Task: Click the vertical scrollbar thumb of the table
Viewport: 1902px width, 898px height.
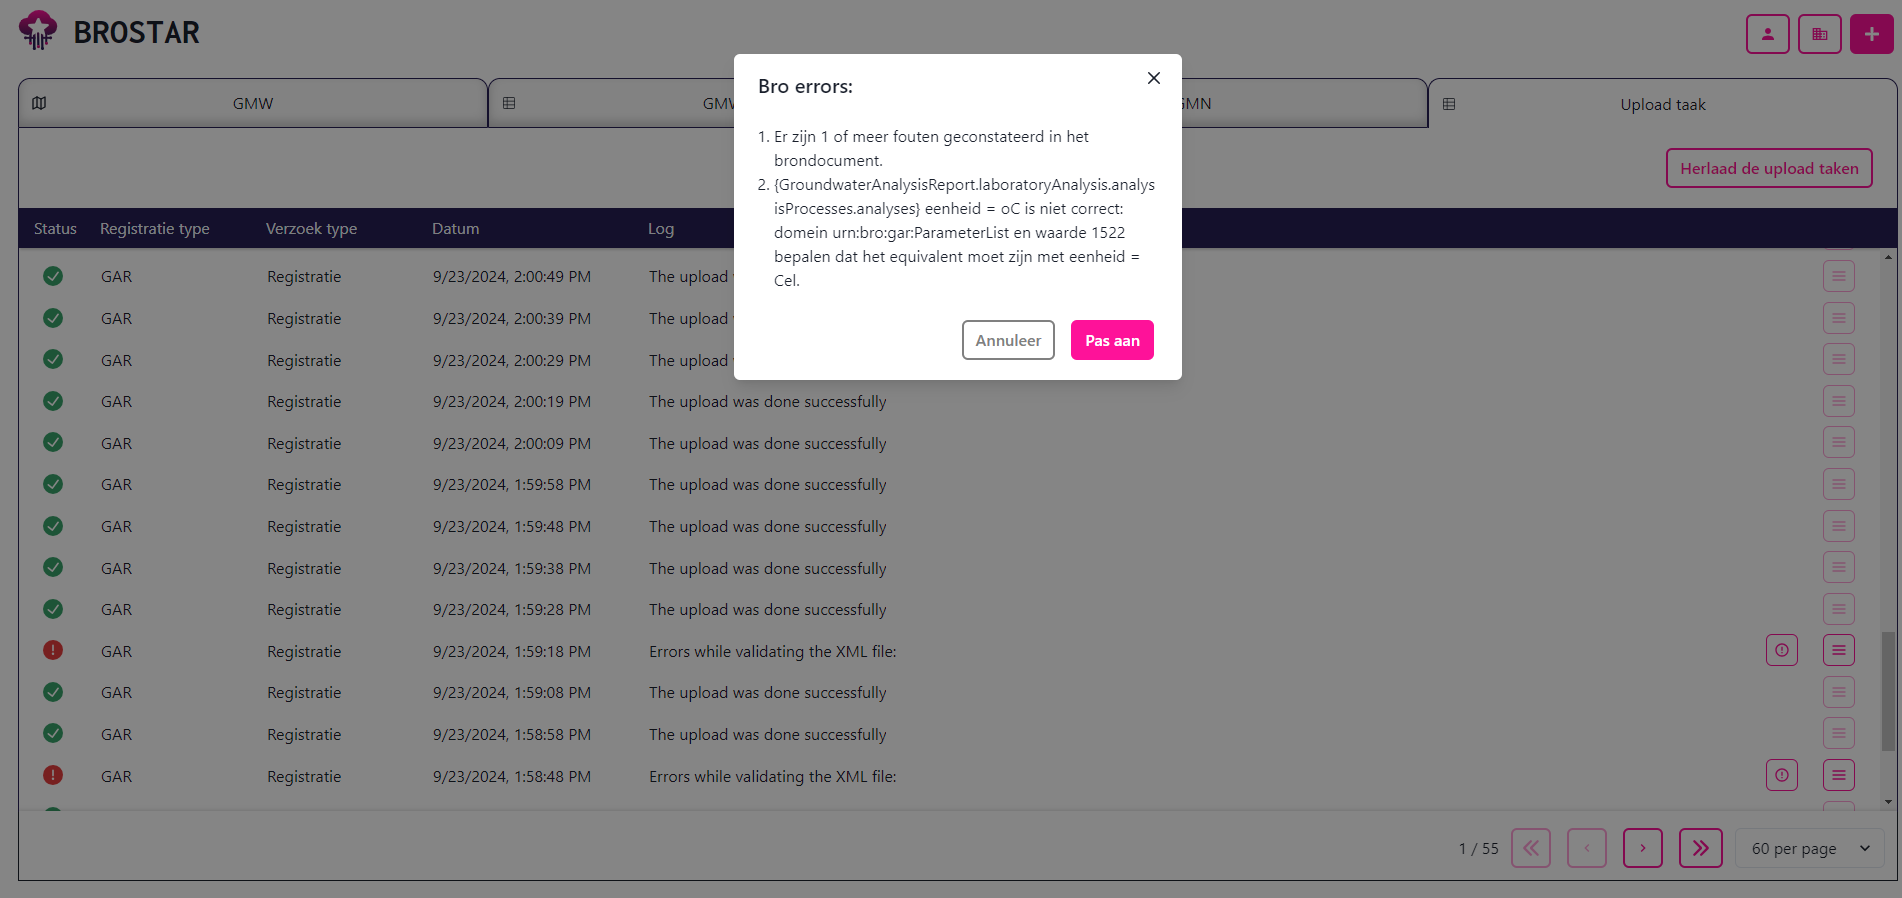Action: coord(1888,690)
